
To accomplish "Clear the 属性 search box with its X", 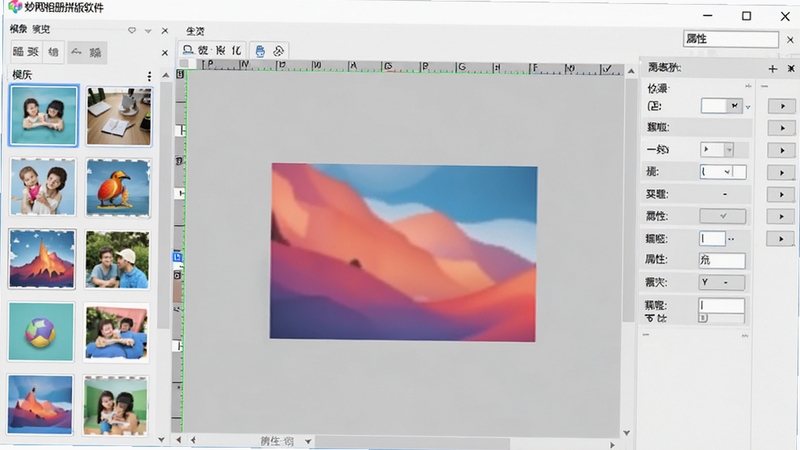I will [790, 39].
